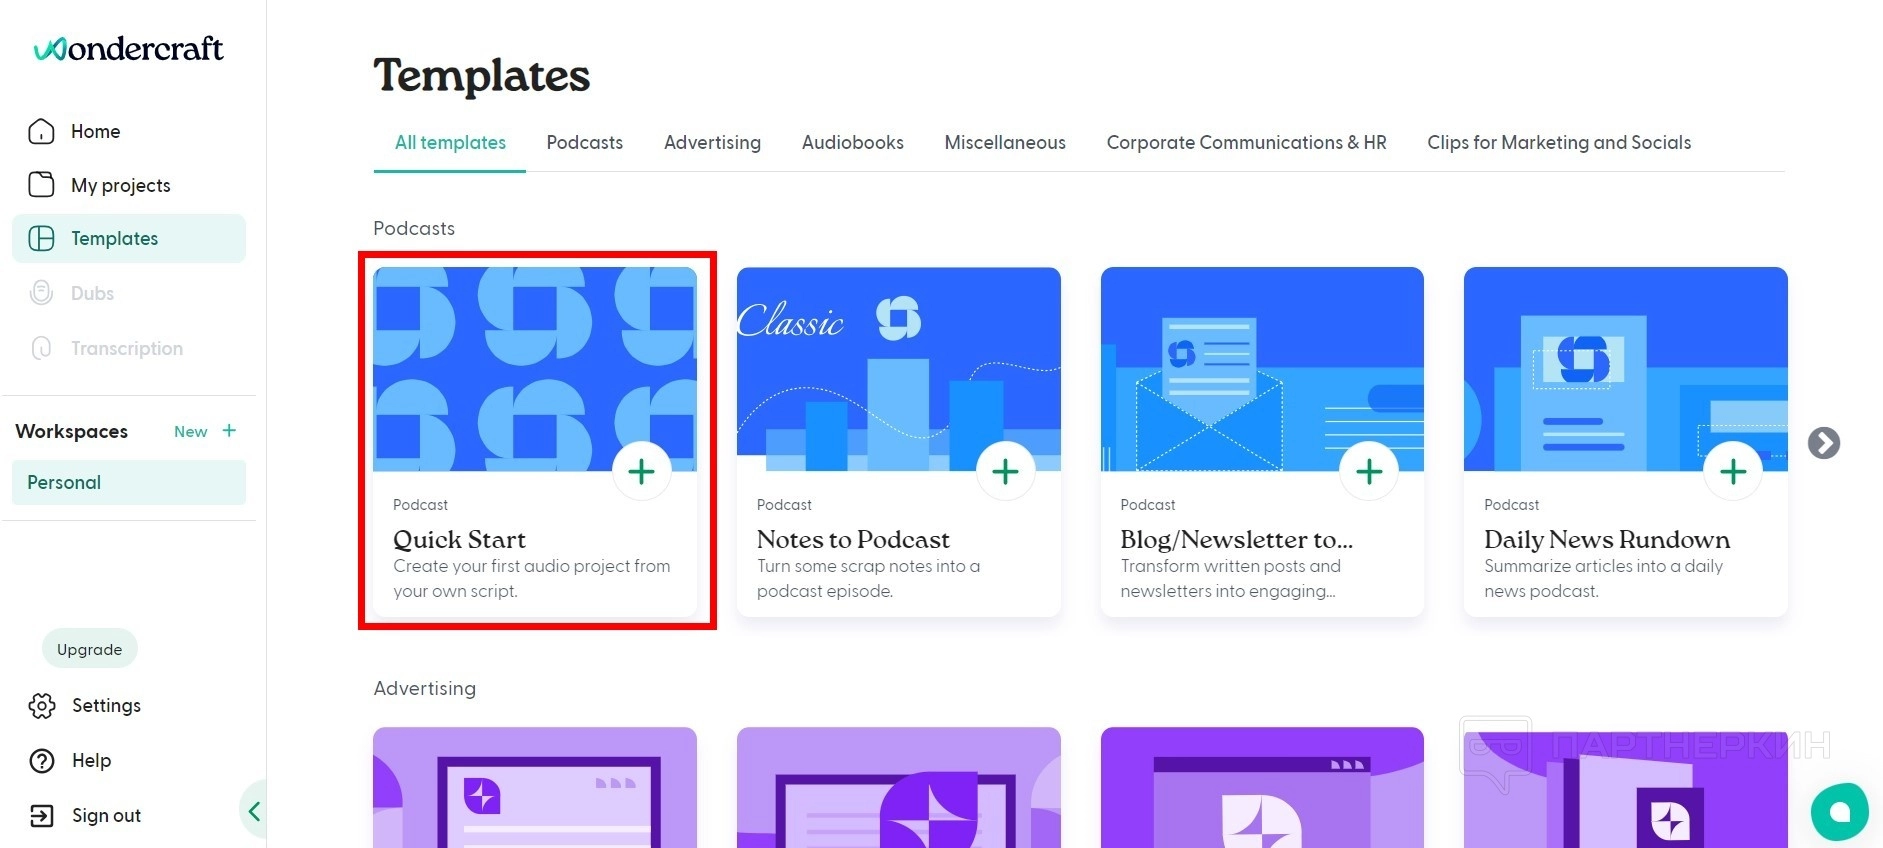Open the Advertising tab
1883x848 pixels.
coord(712,143)
